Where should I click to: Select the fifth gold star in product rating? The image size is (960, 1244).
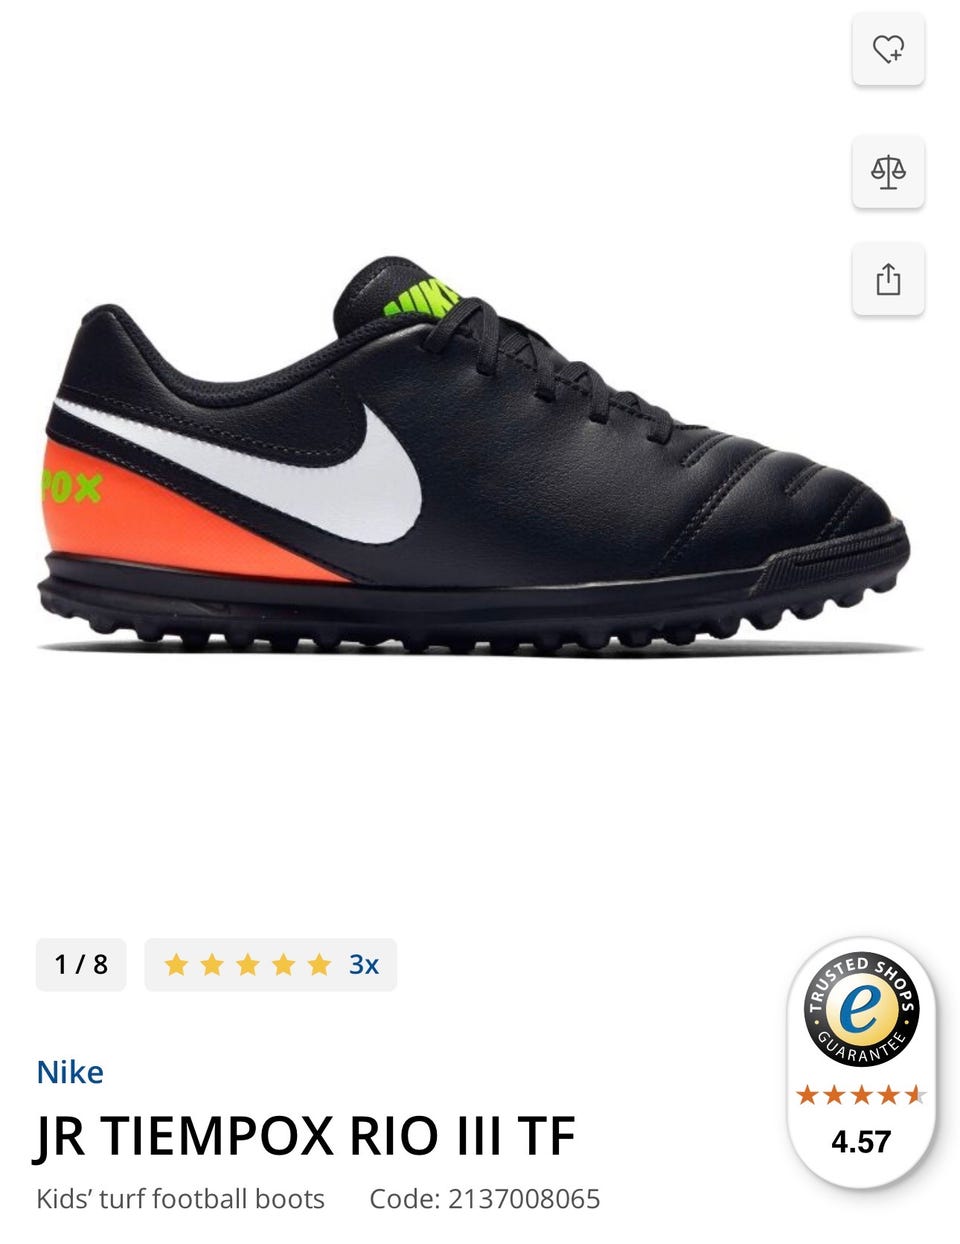coord(319,965)
